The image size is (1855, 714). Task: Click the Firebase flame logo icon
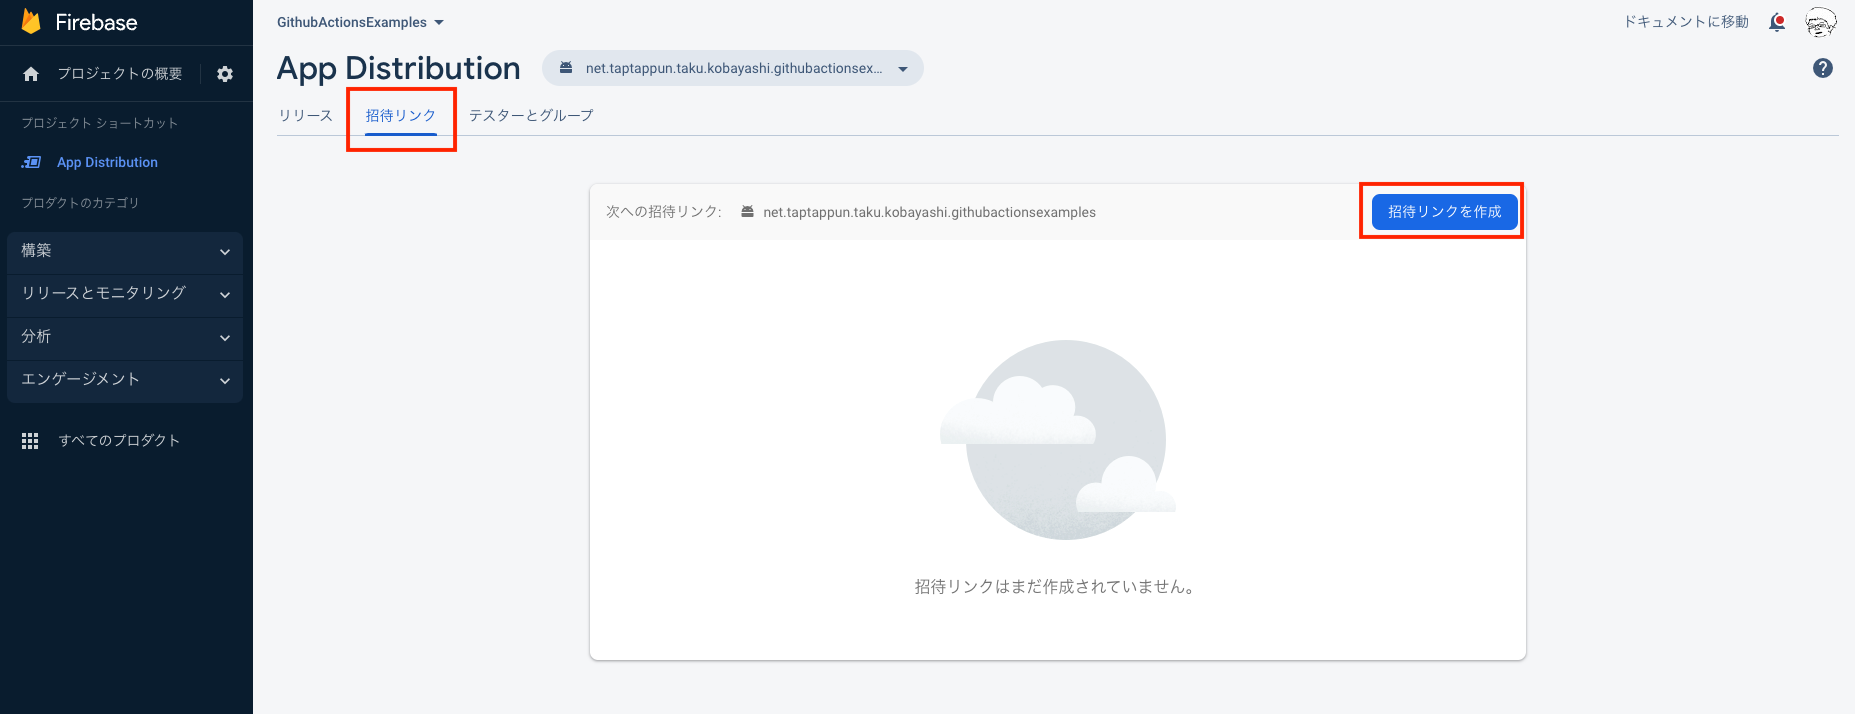click(31, 22)
